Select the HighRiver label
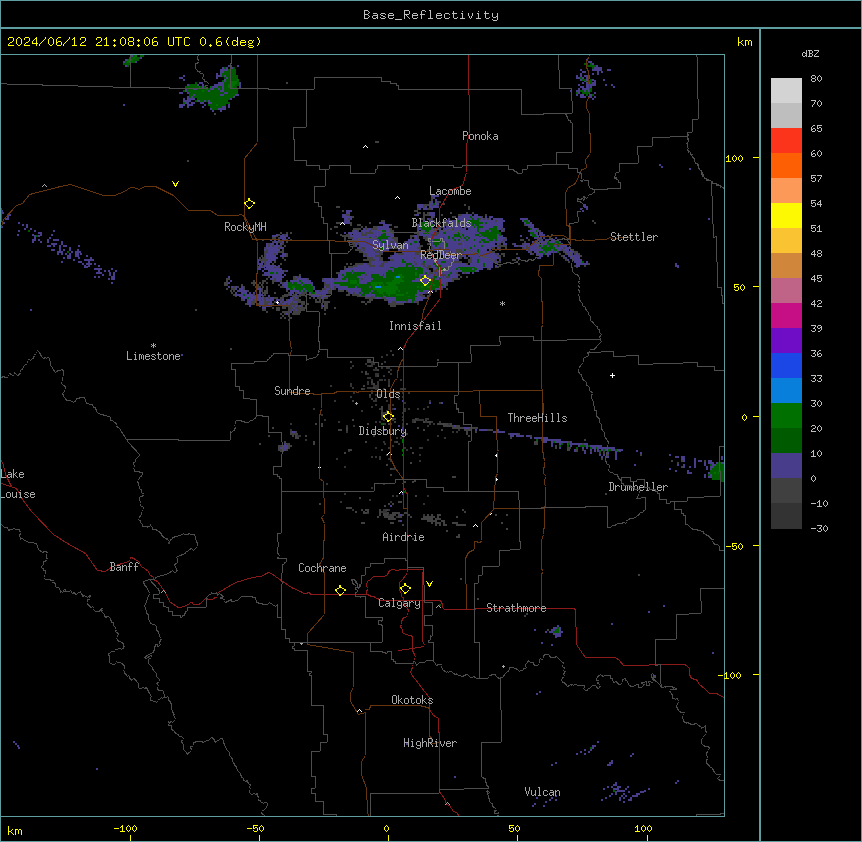Image resolution: width=862 pixels, height=842 pixels. click(430, 743)
